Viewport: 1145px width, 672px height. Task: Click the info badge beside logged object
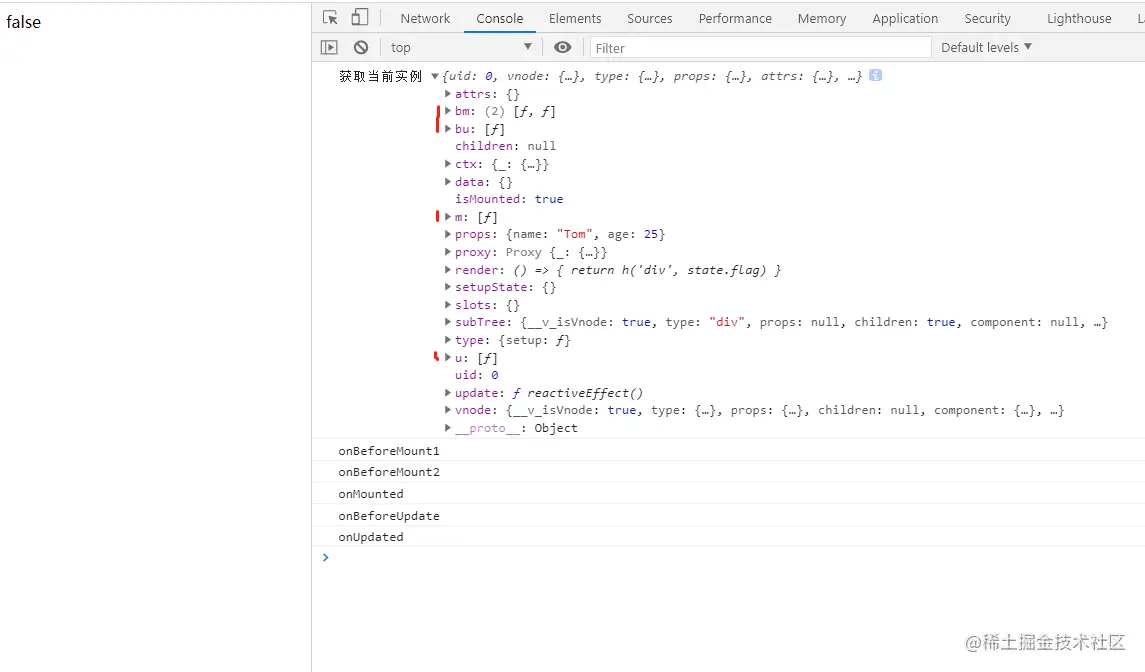(x=876, y=75)
